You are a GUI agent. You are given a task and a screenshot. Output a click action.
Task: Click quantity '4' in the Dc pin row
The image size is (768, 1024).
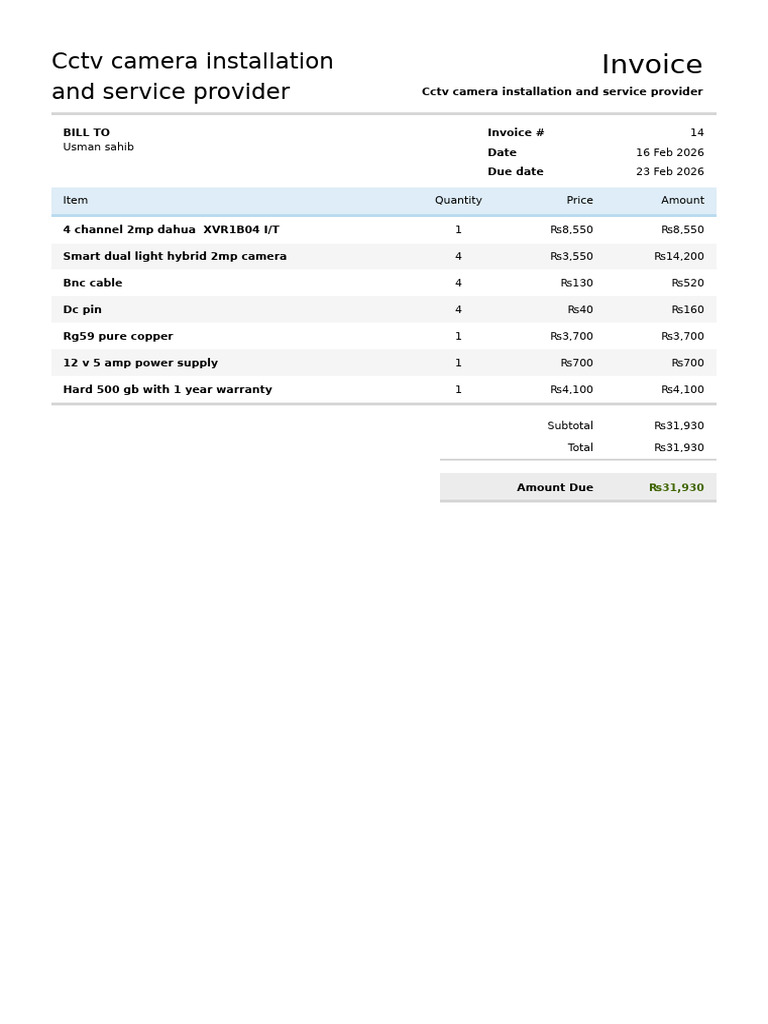(x=458, y=310)
